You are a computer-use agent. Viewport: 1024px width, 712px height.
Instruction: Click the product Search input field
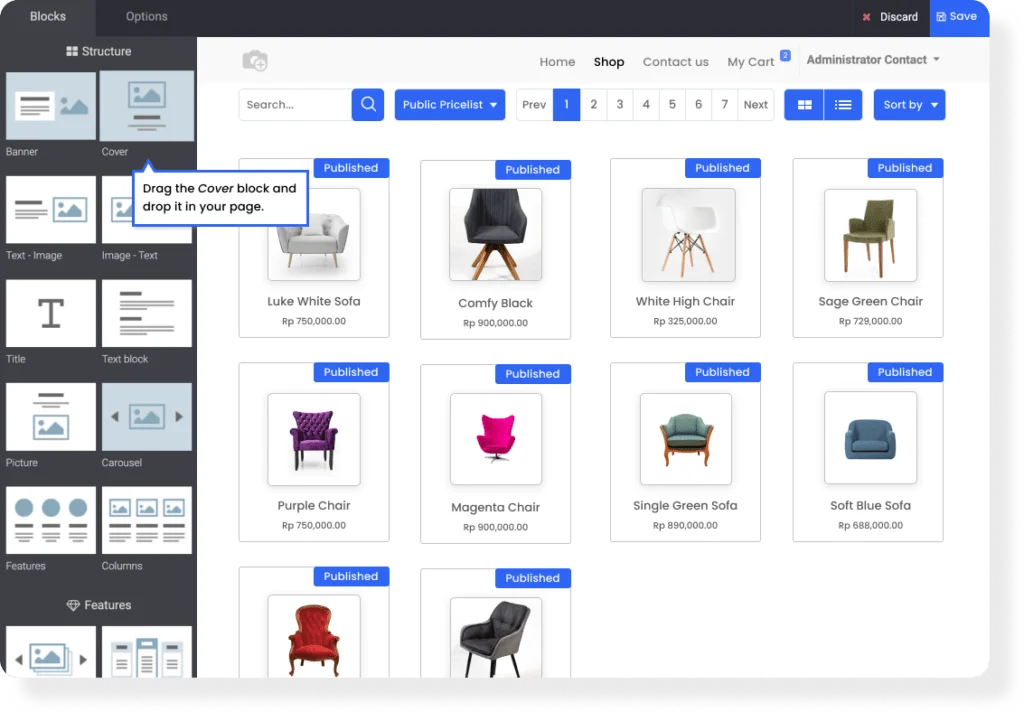(x=295, y=105)
